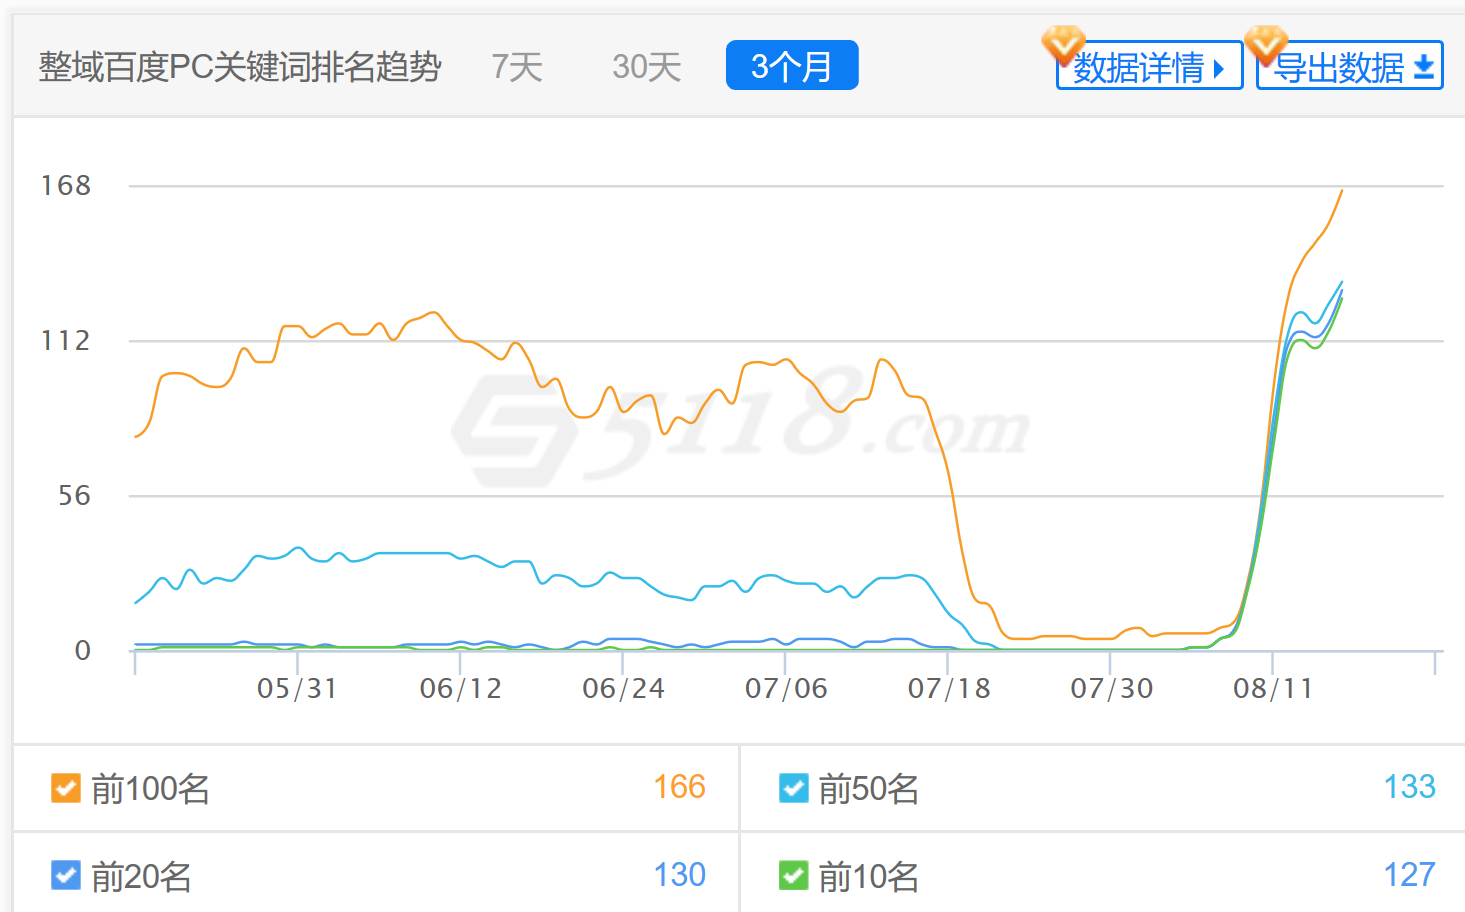This screenshot has height=912, width=1465.
Task: Select the 30天 time range tab
Action: point(646,67)
